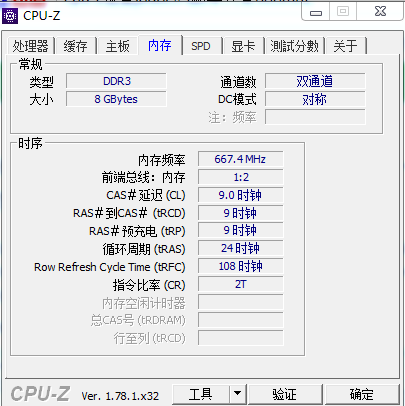Viewport: 405px width, 406px height.
Task: Expand the 工具 dropdown arrow
Action: (238, 395)
